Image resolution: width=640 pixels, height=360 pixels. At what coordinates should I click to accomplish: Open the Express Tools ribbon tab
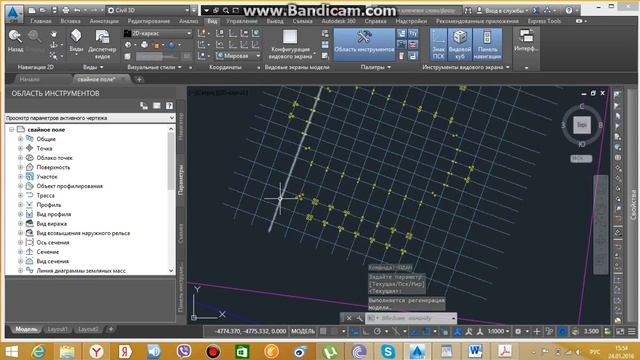[x=544, y=21]
